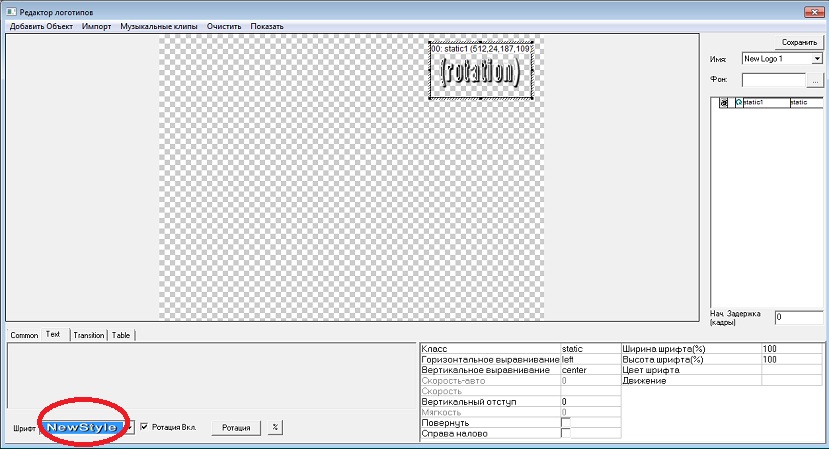Toggle the Ротация Вкл. checkbox
The image size is (829, 449).
145,427
